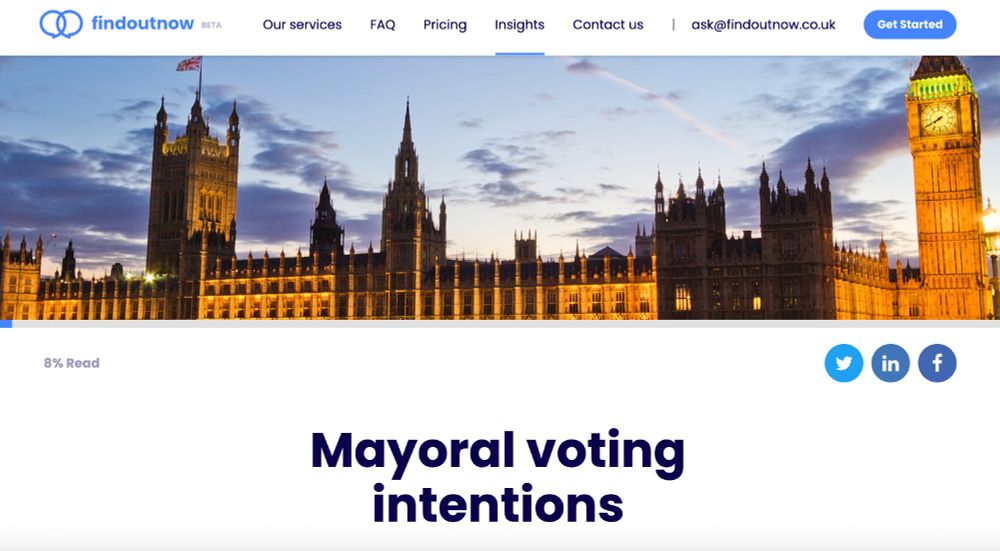Viewport: 1000px width, 551px height.
Task: Click the Union Jack flag atop tower
Action: pos(189,63)
